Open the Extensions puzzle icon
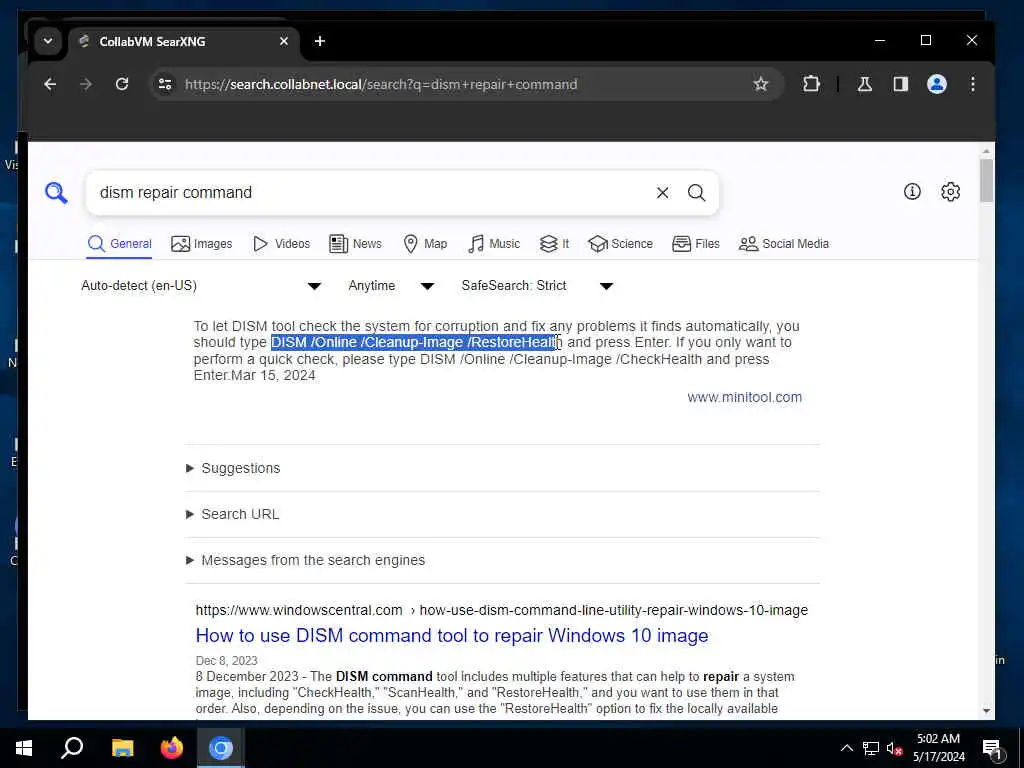1024x768 pixels. pyautogui.click(x=811, y=84)
